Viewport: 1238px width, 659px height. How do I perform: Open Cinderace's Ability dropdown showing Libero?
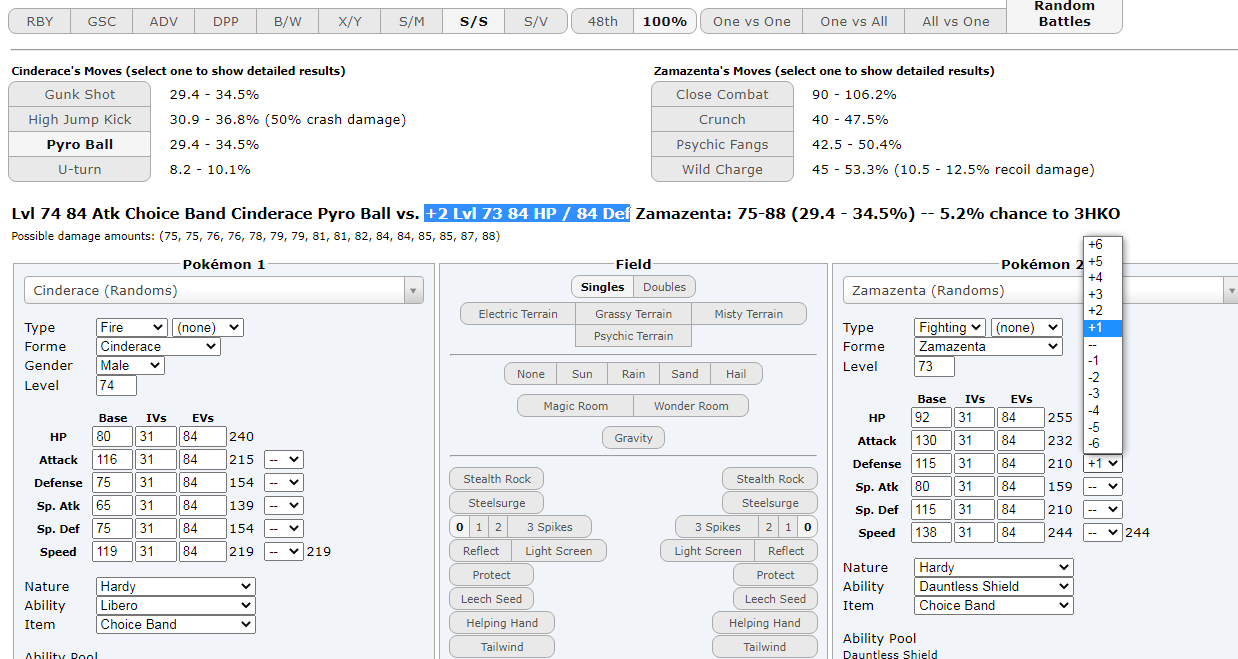coord(176,606)
